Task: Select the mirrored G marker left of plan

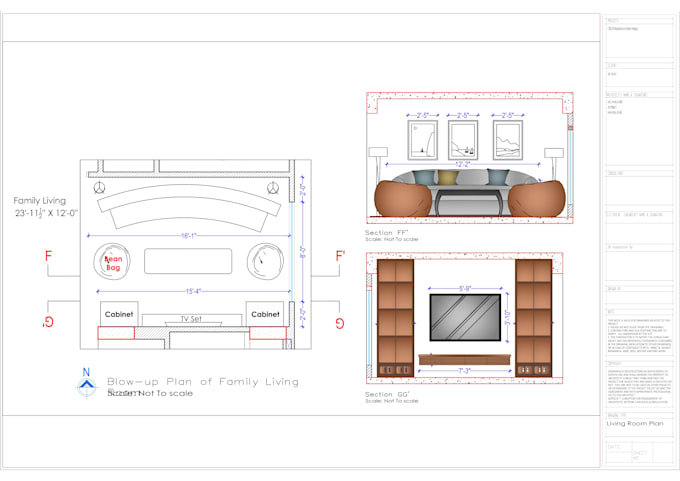Action: coord(48,322)
